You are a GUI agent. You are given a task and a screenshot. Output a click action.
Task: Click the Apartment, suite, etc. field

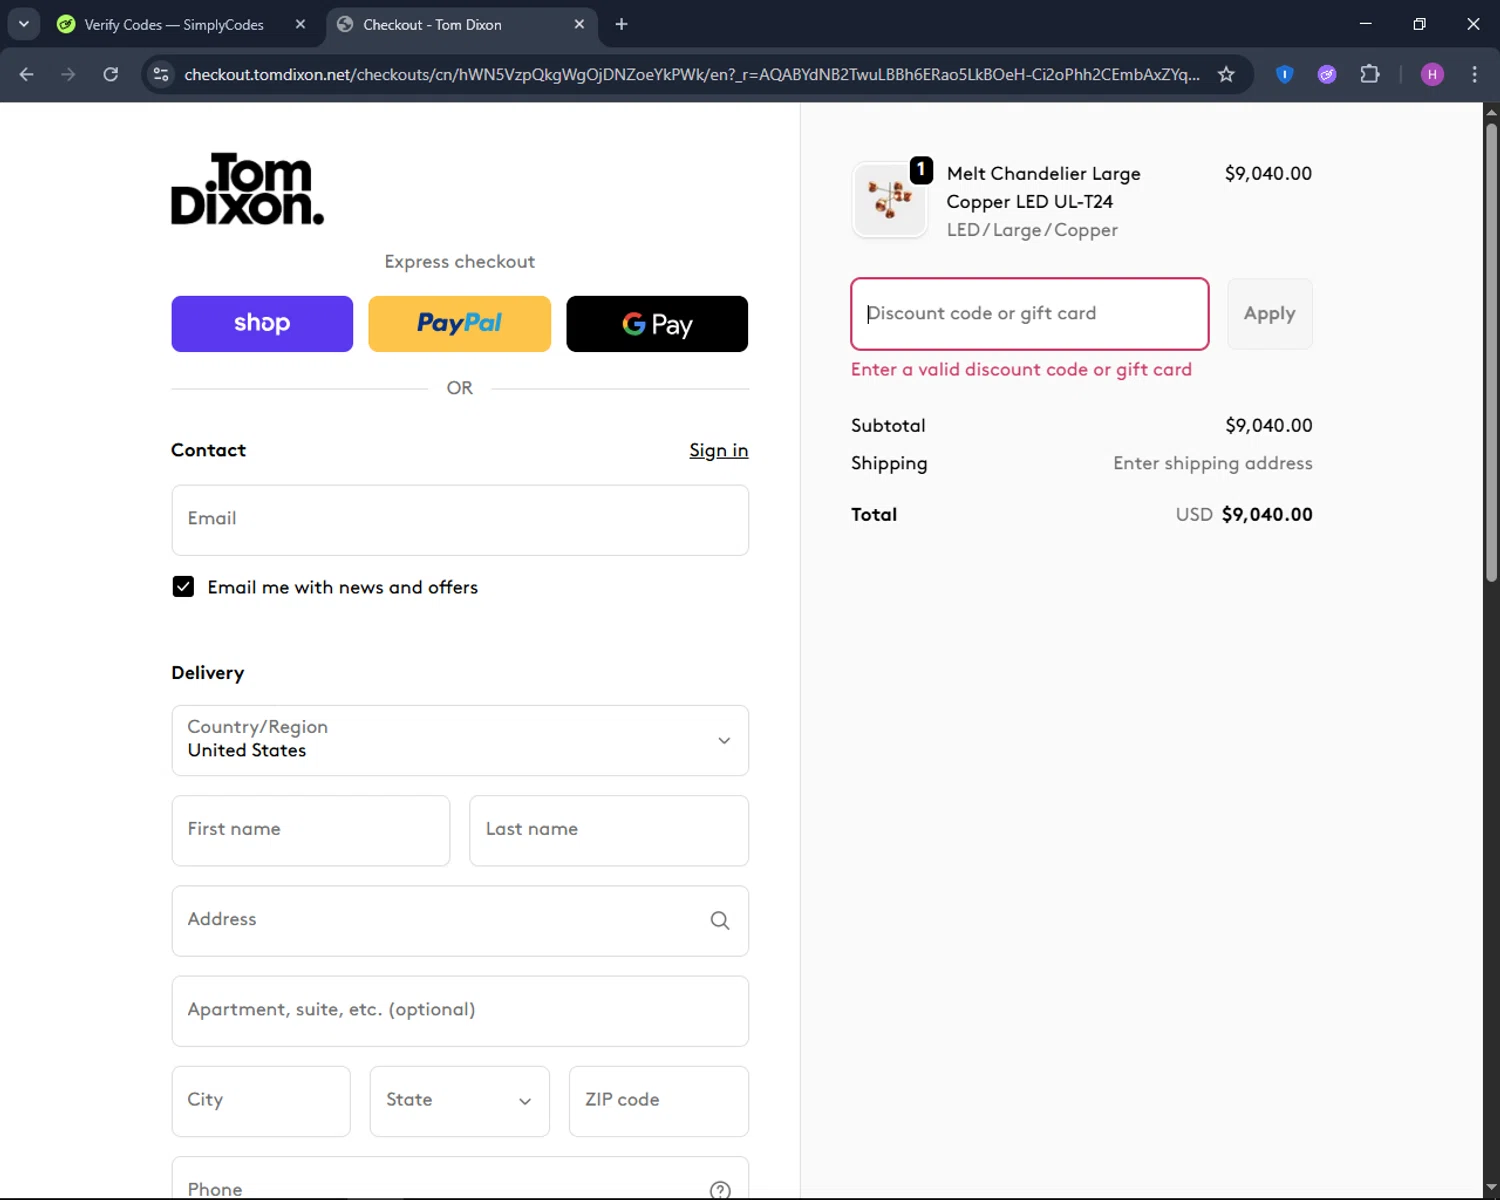460,1011
